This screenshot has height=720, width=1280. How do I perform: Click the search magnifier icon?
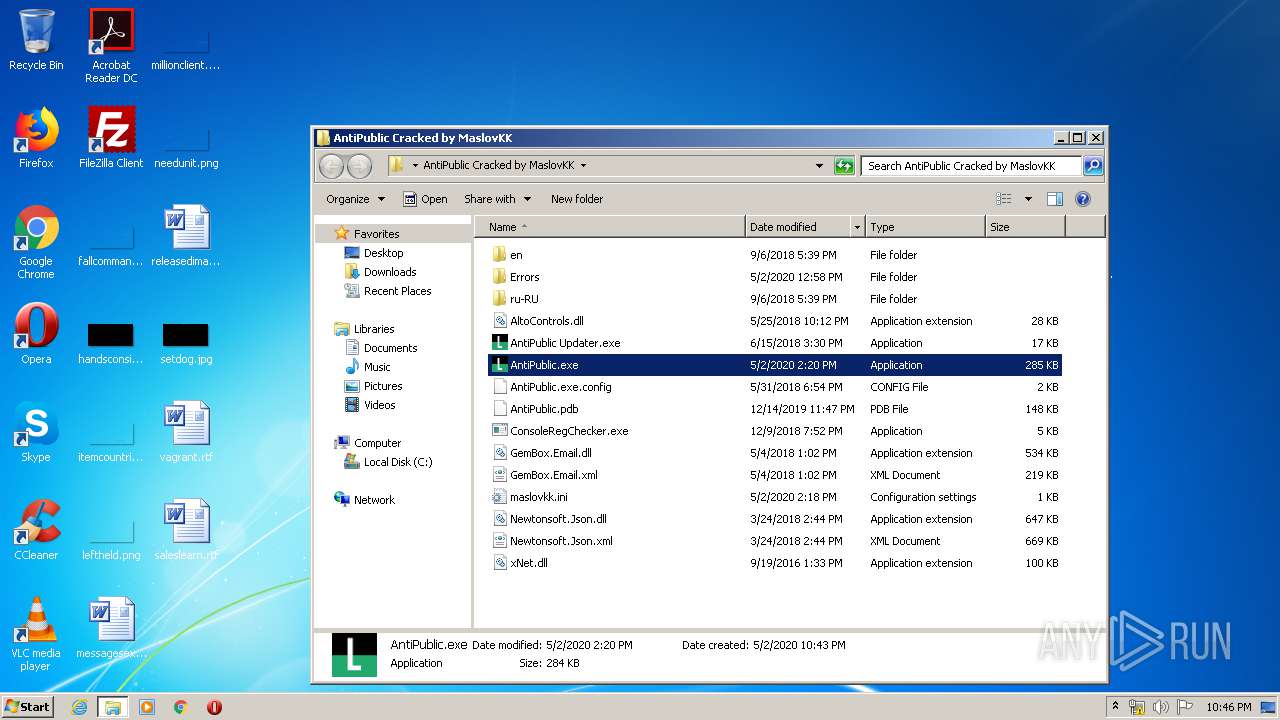tap(1092, 166)
